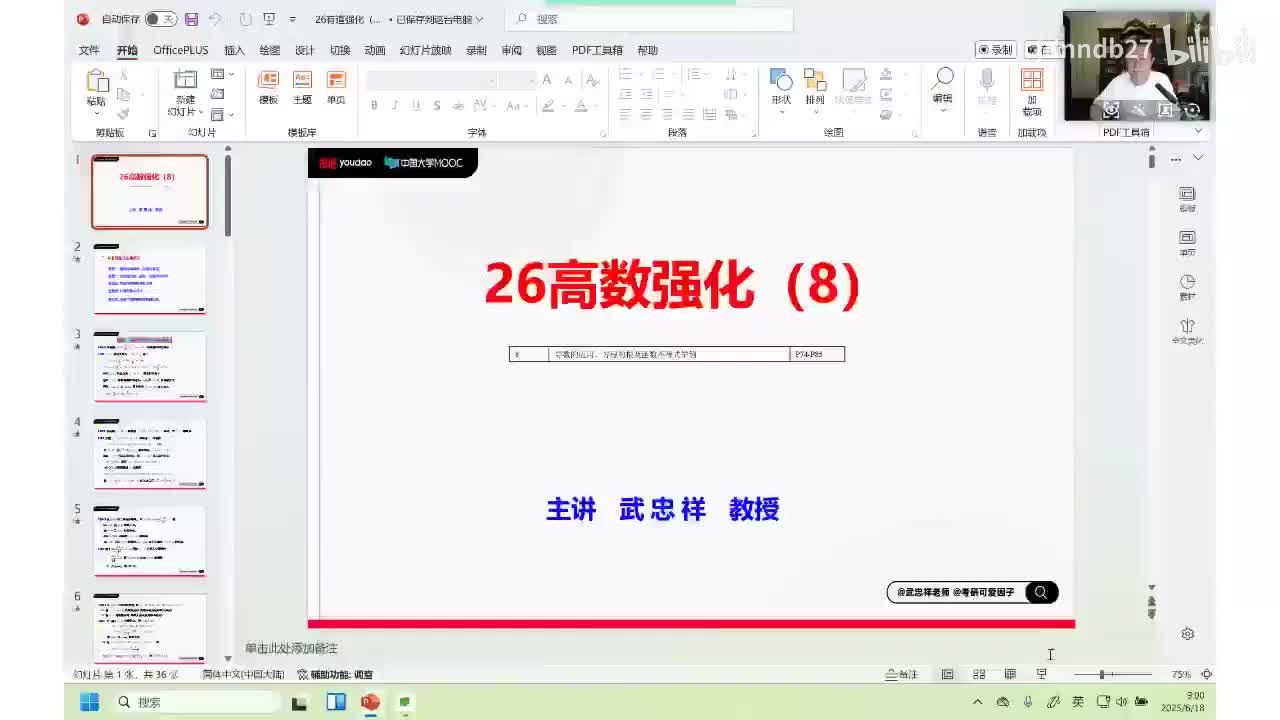Toggle the AutoSave (自动保存) switch

pos(161,19)
